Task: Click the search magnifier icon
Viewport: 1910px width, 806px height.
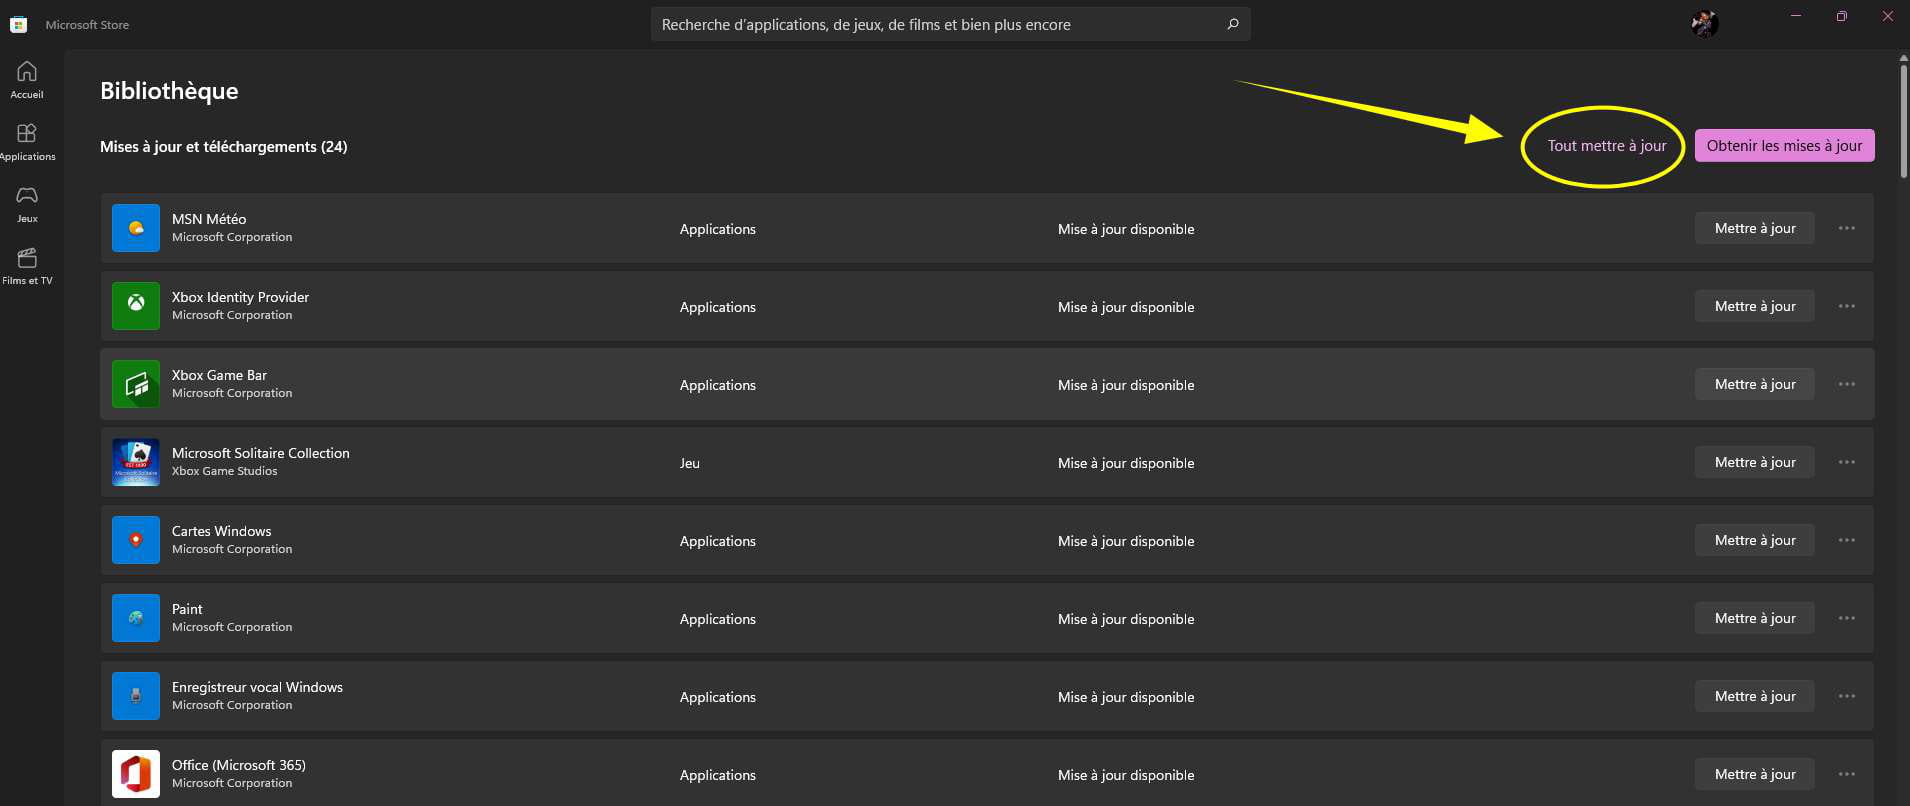Action: tap(1233, 24)
